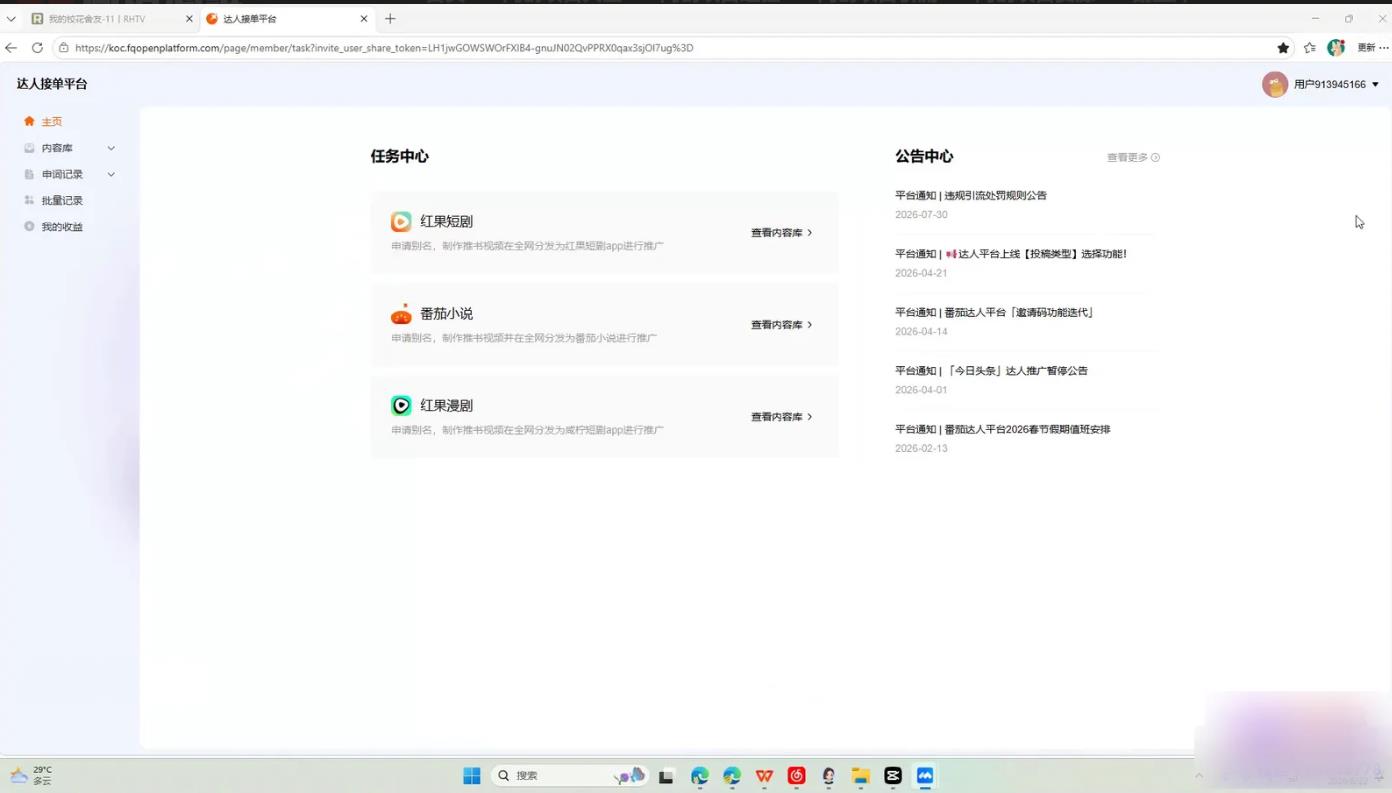Open the 「今日头条」达人推广暂停公告 notice
This screenshot has width=1392, height=793.
pos(991,370)
